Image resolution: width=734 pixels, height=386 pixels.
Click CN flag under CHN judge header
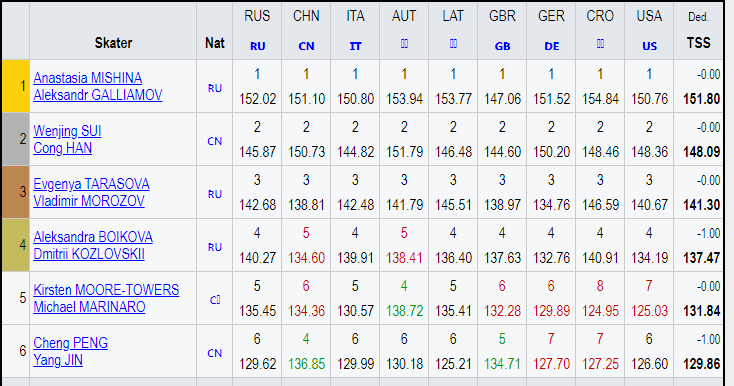click(306, 46)
